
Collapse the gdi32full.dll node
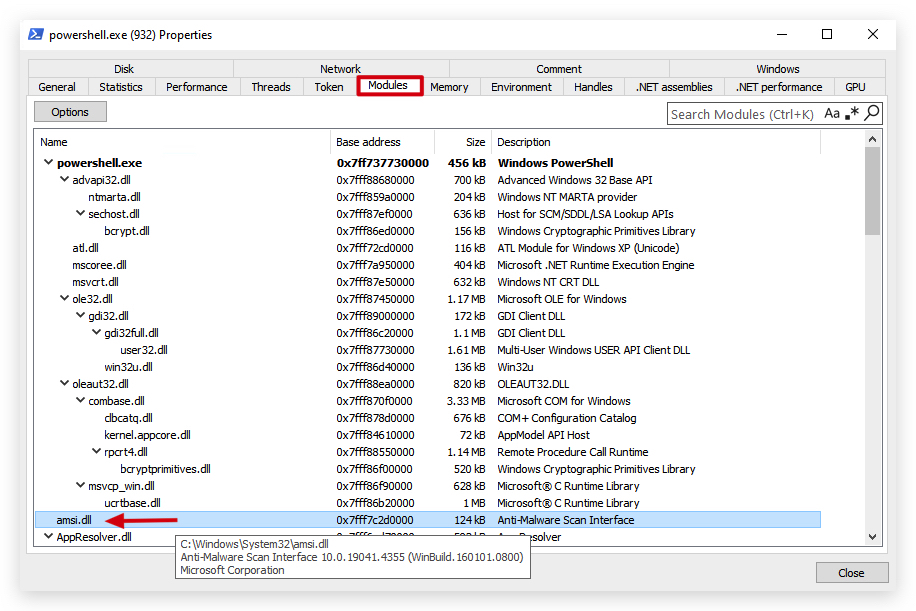point(96,332)
